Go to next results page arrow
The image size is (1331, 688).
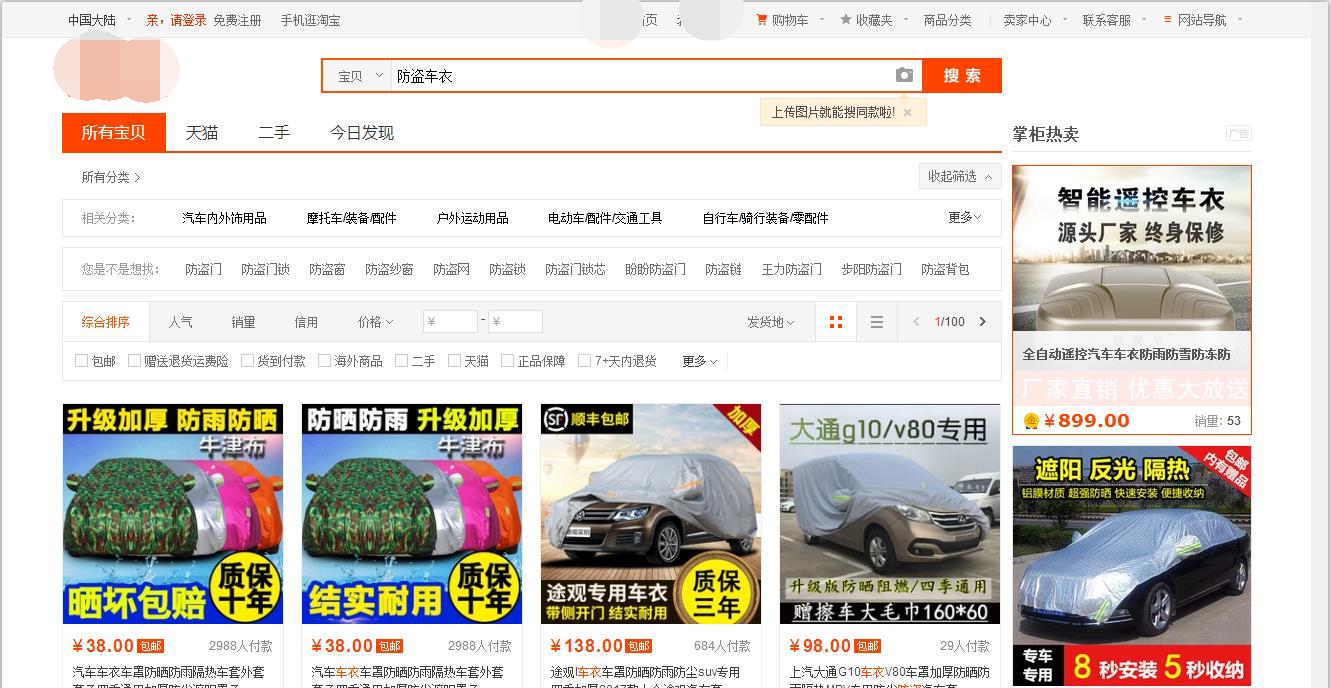pyautogui.click(x=982, y=321)
